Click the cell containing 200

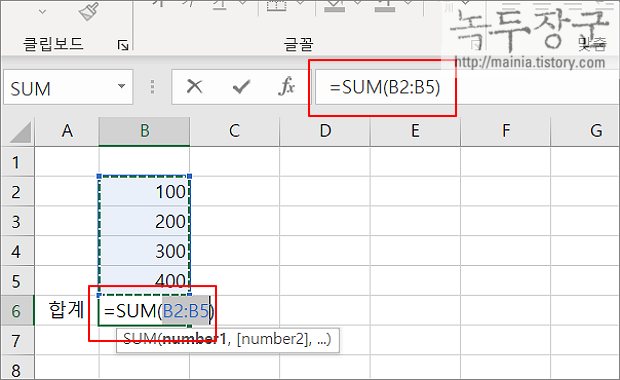click(144, 221)
